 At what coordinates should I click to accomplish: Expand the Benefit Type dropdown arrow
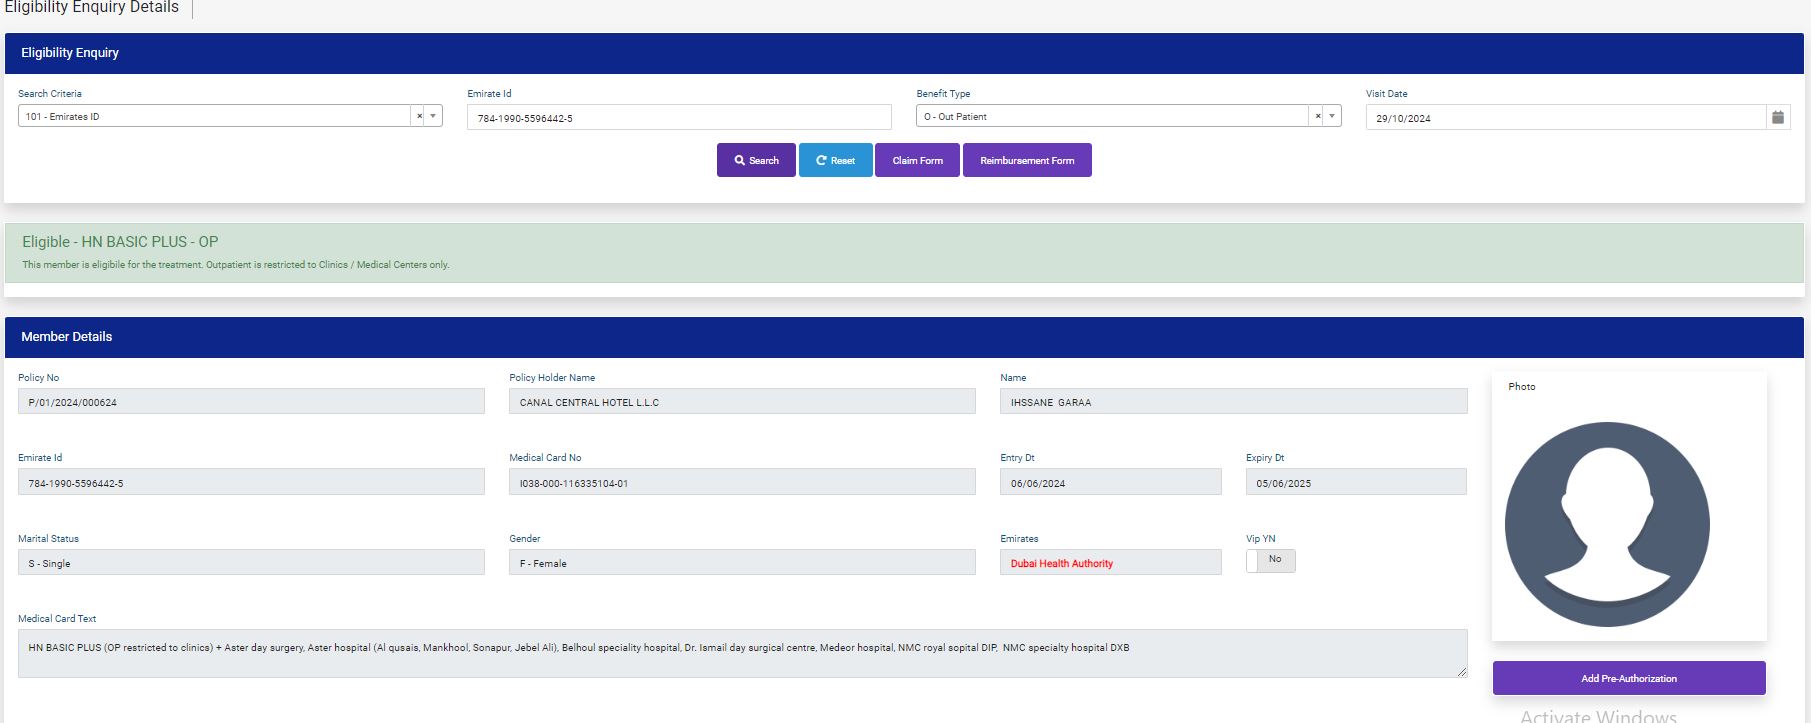pos(1332,116)
